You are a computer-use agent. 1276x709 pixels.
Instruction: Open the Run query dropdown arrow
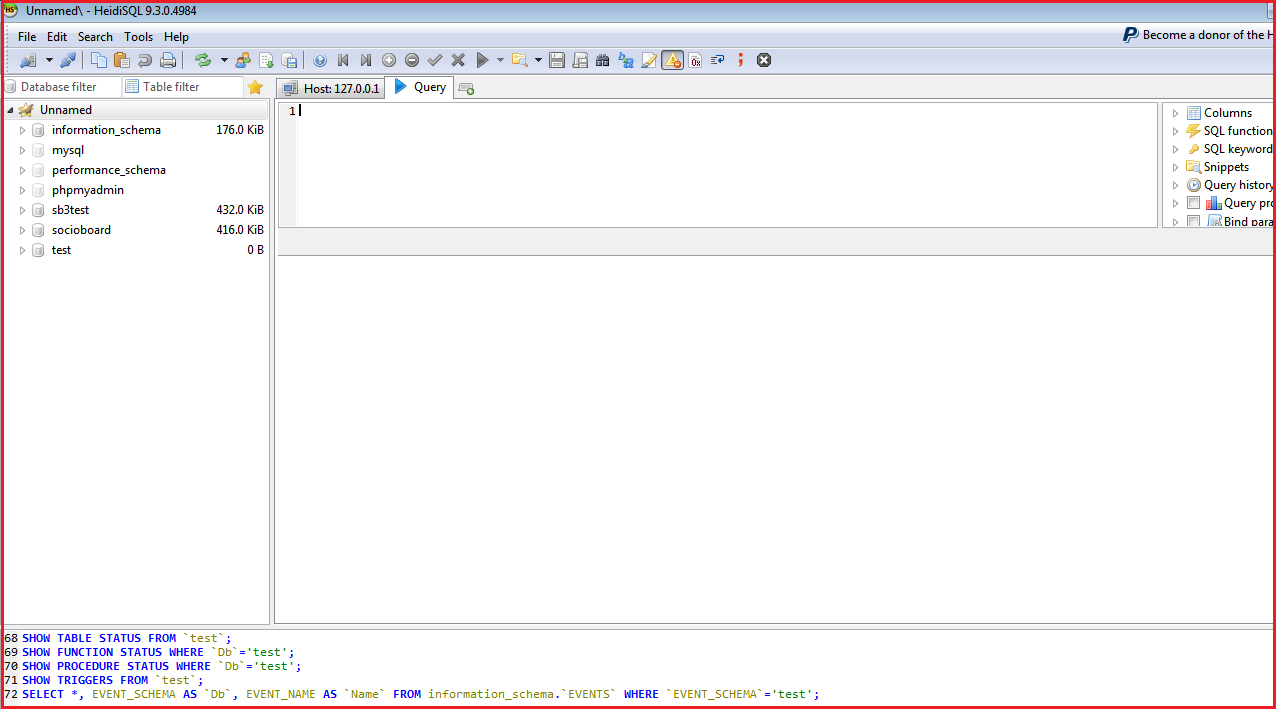click(x=500, y=60)
